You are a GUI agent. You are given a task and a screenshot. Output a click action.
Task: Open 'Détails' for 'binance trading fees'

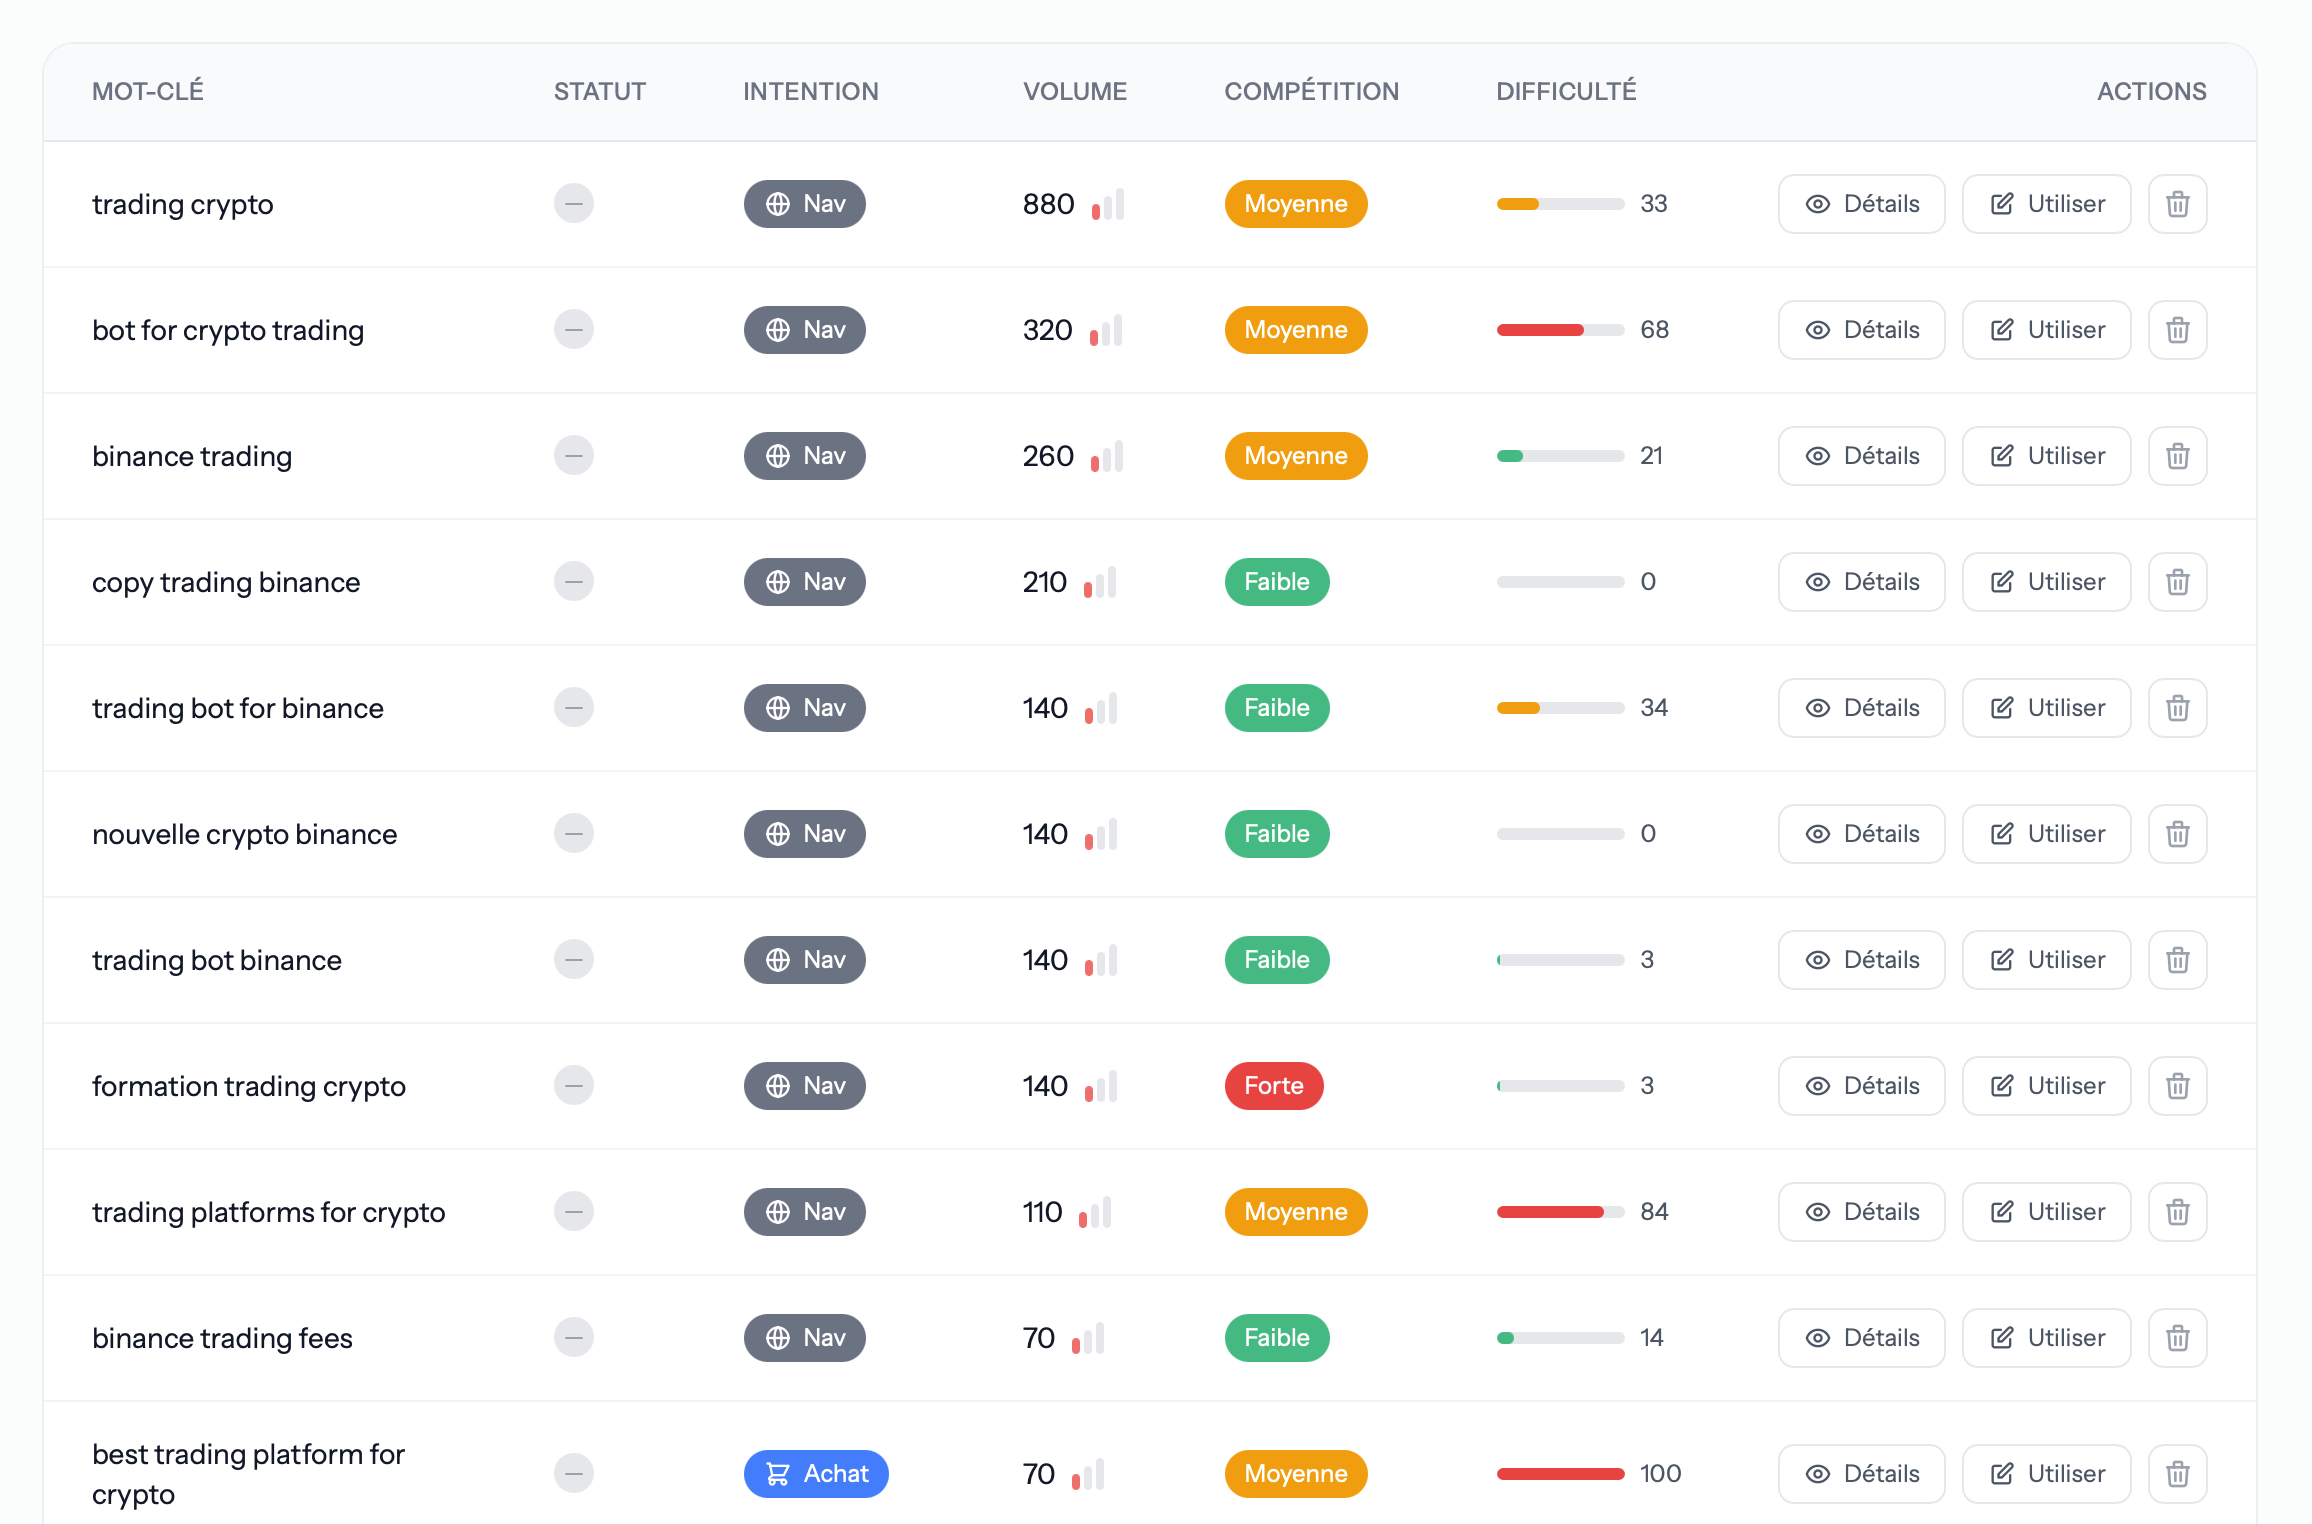click(1861, 1337)
